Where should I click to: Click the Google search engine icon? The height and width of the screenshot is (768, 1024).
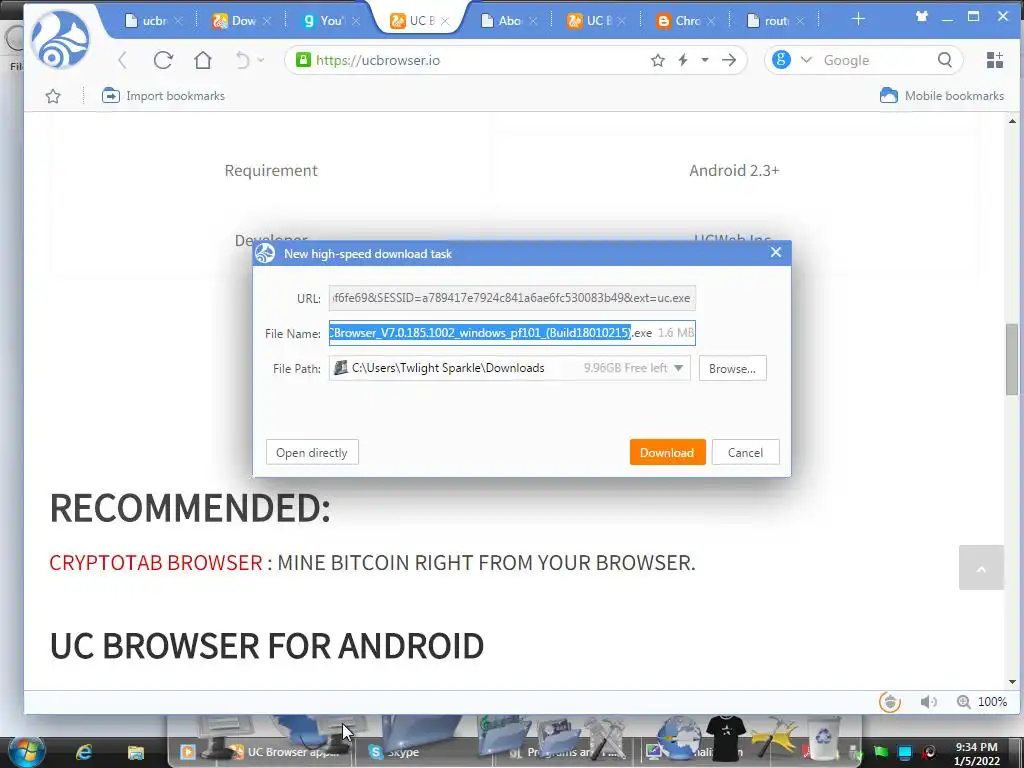tap(781, 60)
